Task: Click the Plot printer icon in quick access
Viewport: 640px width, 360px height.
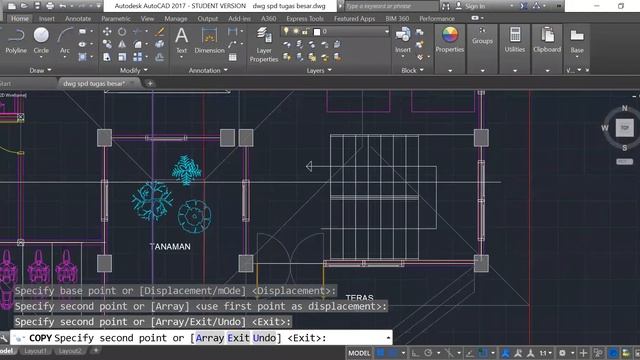Action: pos(50,6)
